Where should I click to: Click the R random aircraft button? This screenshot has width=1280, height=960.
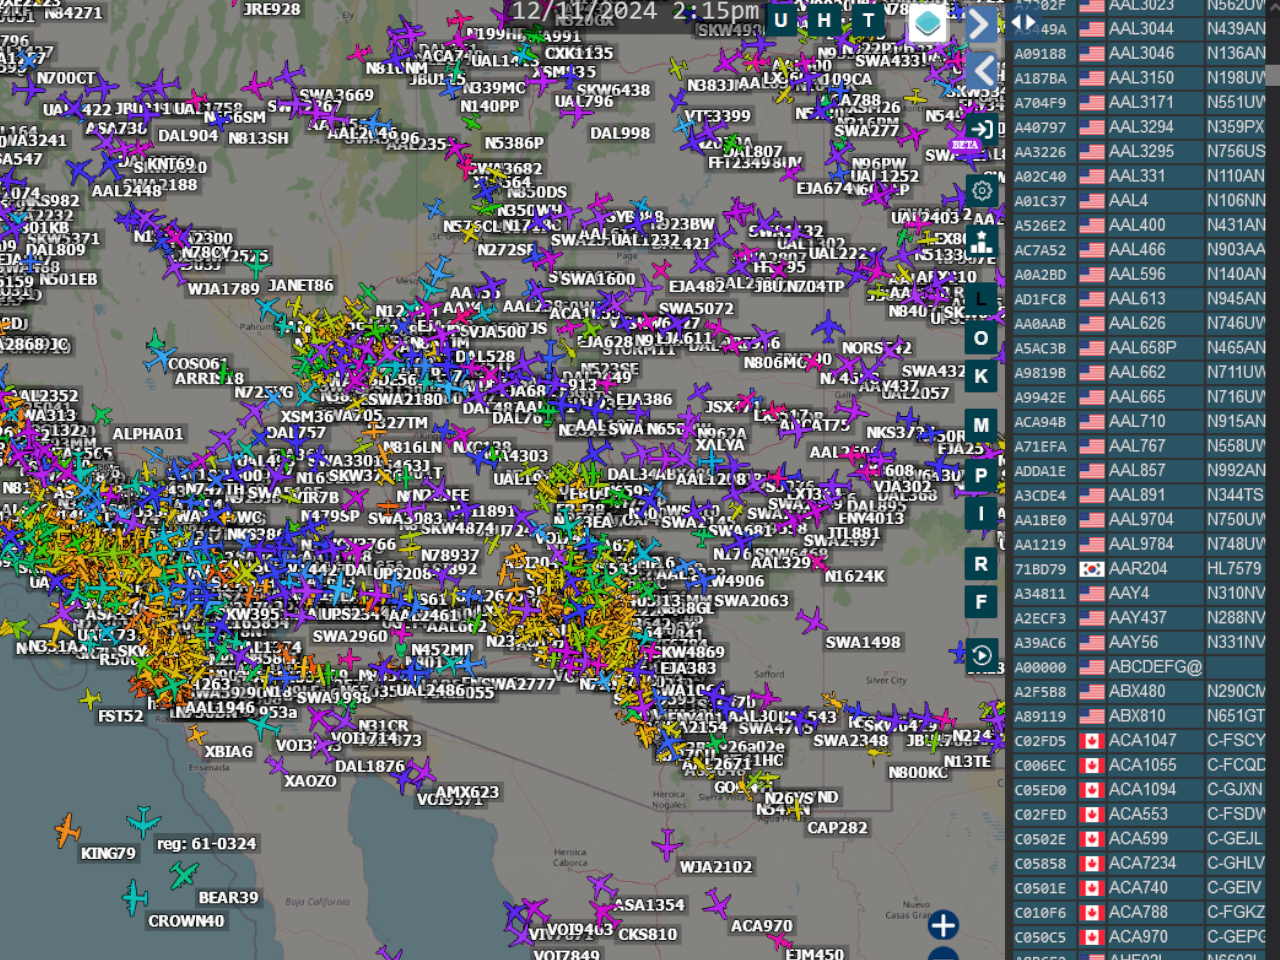click(x=981, y=564)
